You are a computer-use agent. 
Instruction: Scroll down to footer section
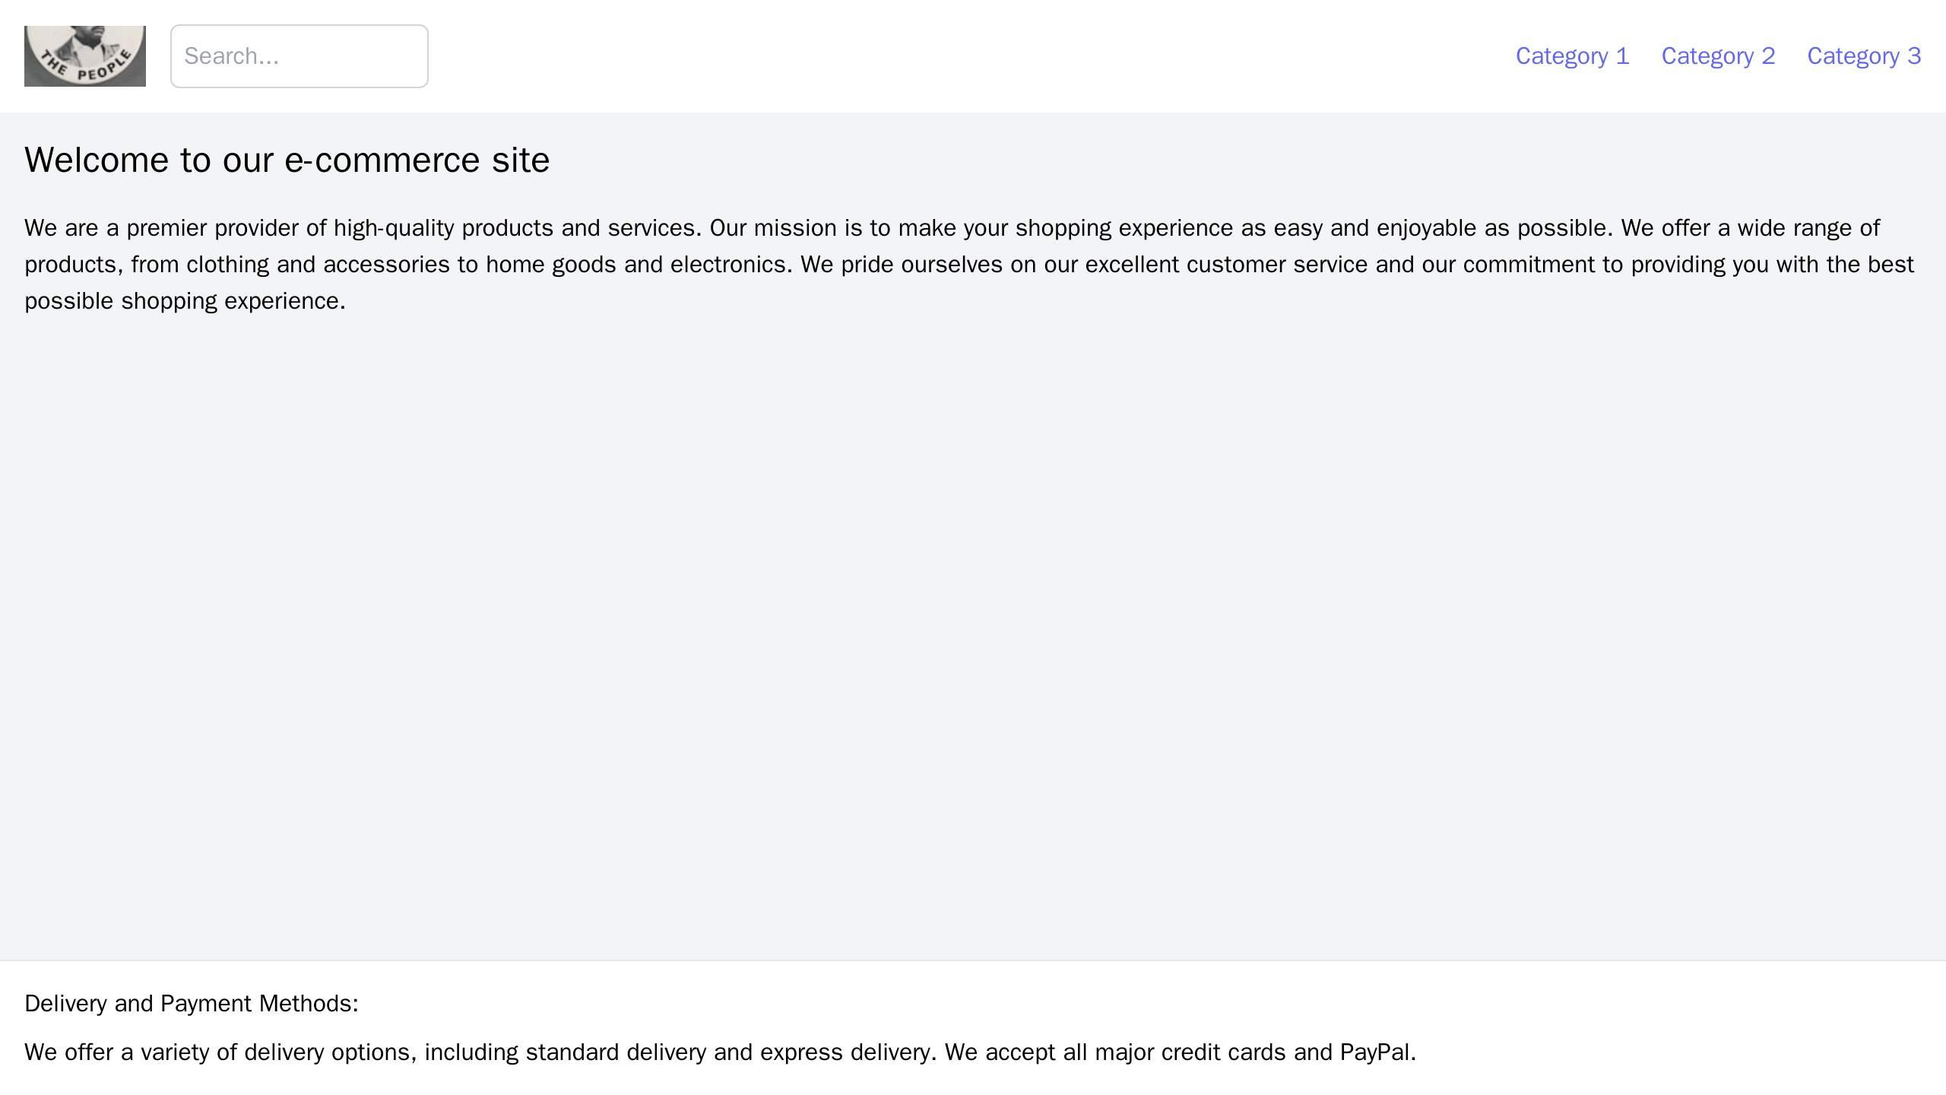973,1027
